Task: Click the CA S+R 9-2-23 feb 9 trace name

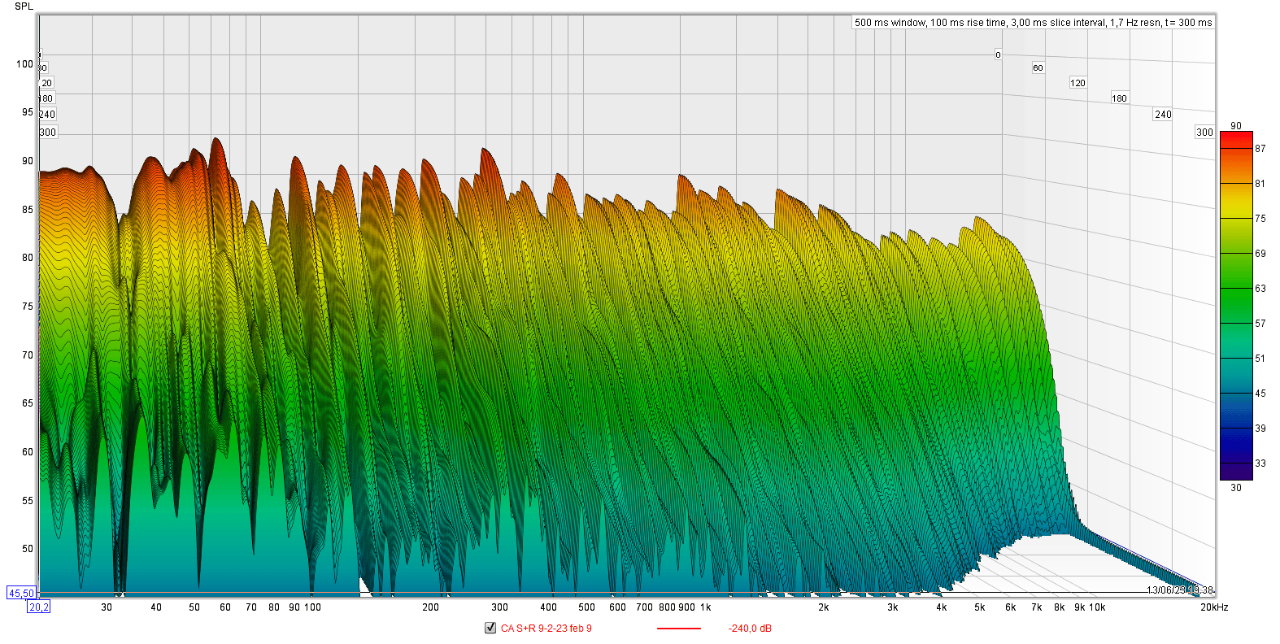Action: point(546,628)
